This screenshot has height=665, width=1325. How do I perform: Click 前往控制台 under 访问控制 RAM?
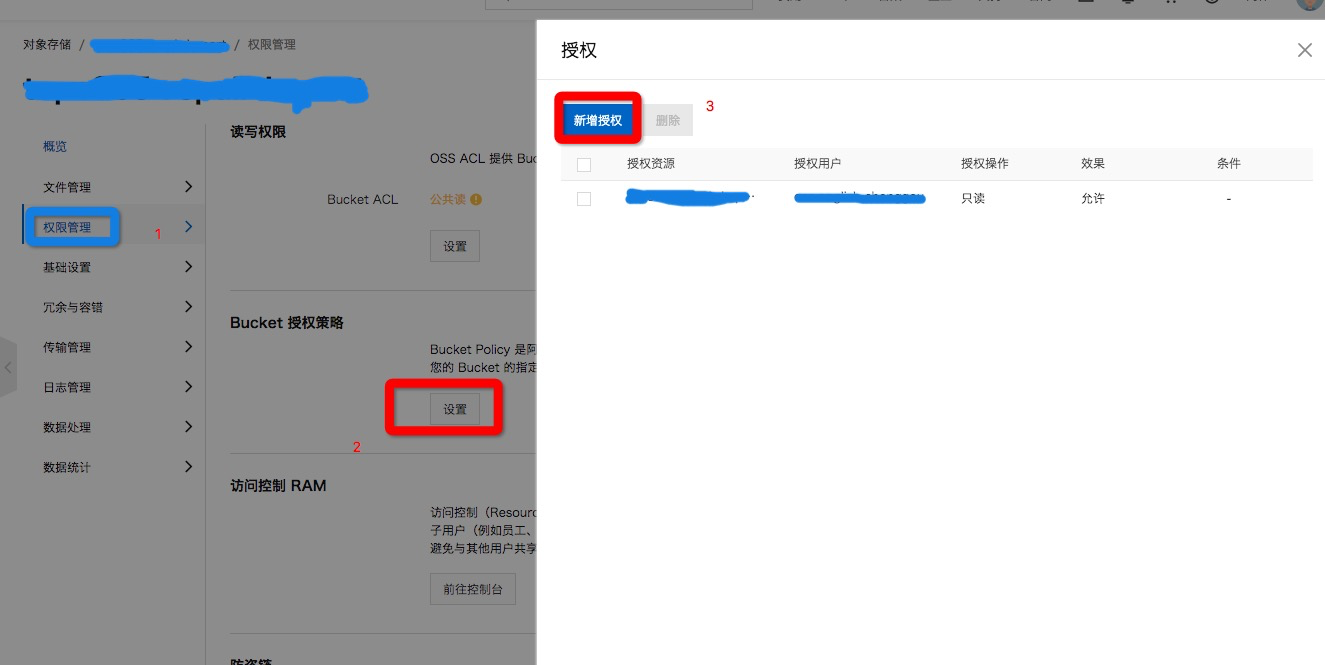click(473, 589)
